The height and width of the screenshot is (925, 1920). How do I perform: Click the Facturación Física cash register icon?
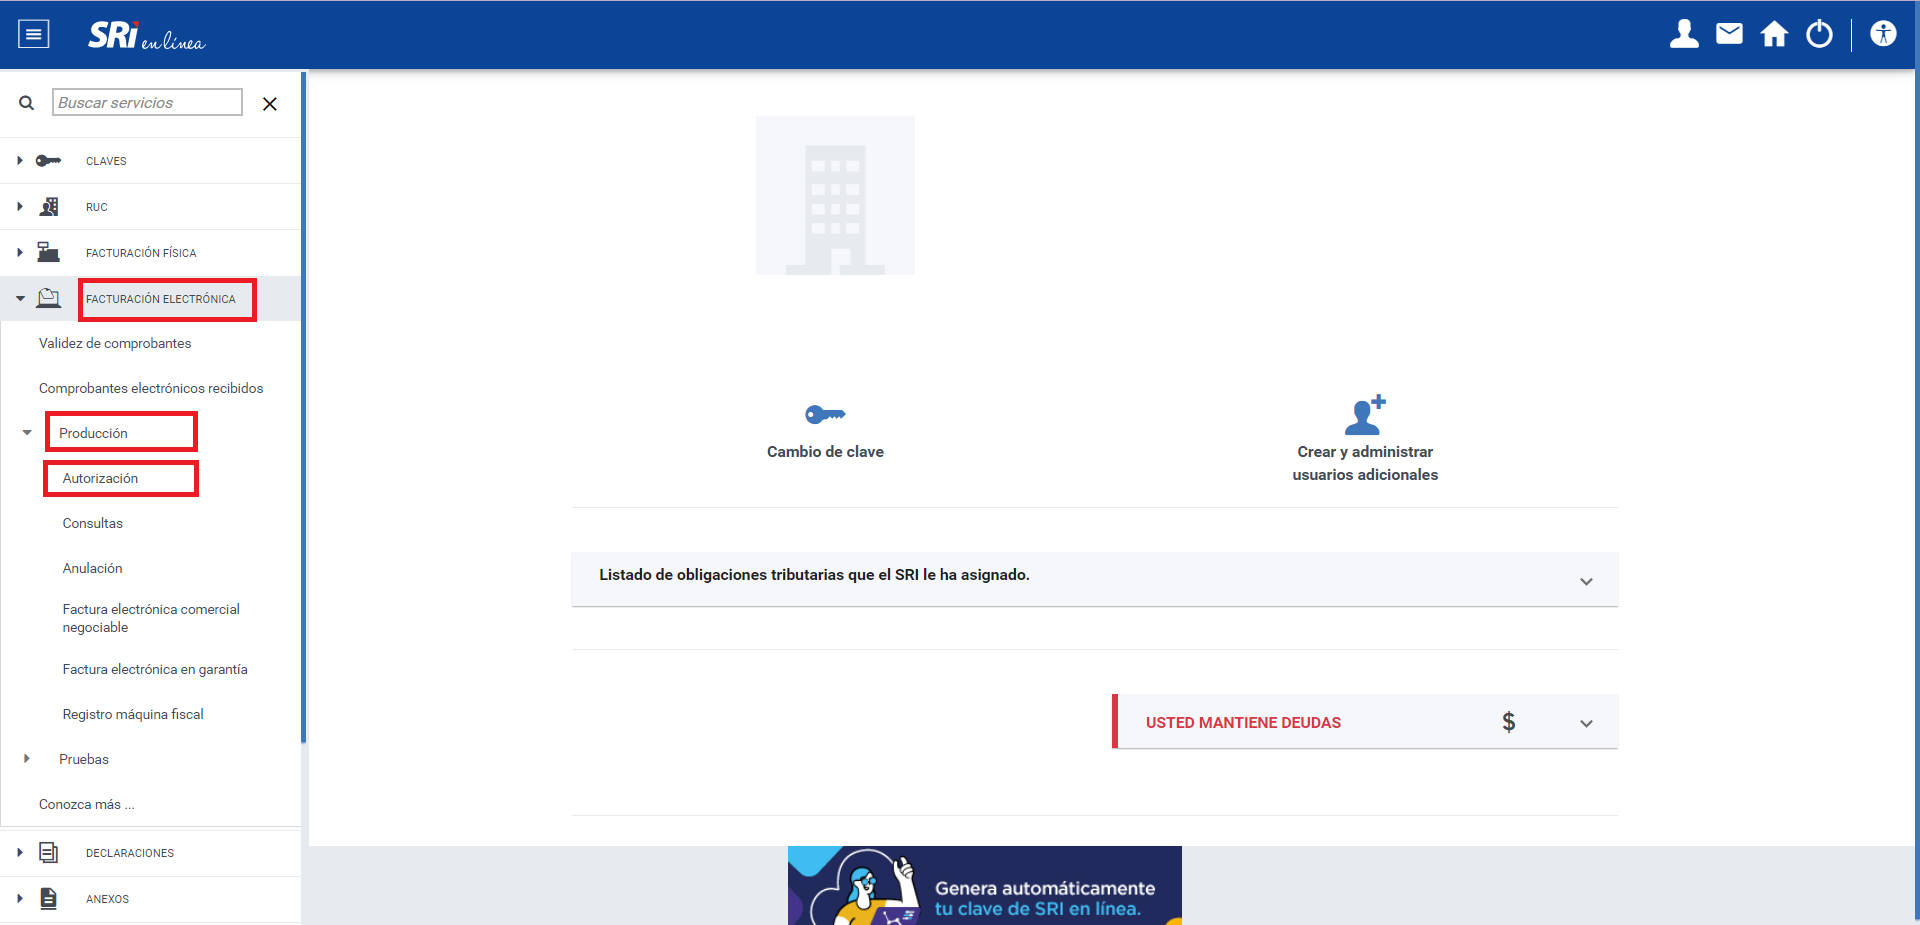pyautogui.click(x=48, y=252)
